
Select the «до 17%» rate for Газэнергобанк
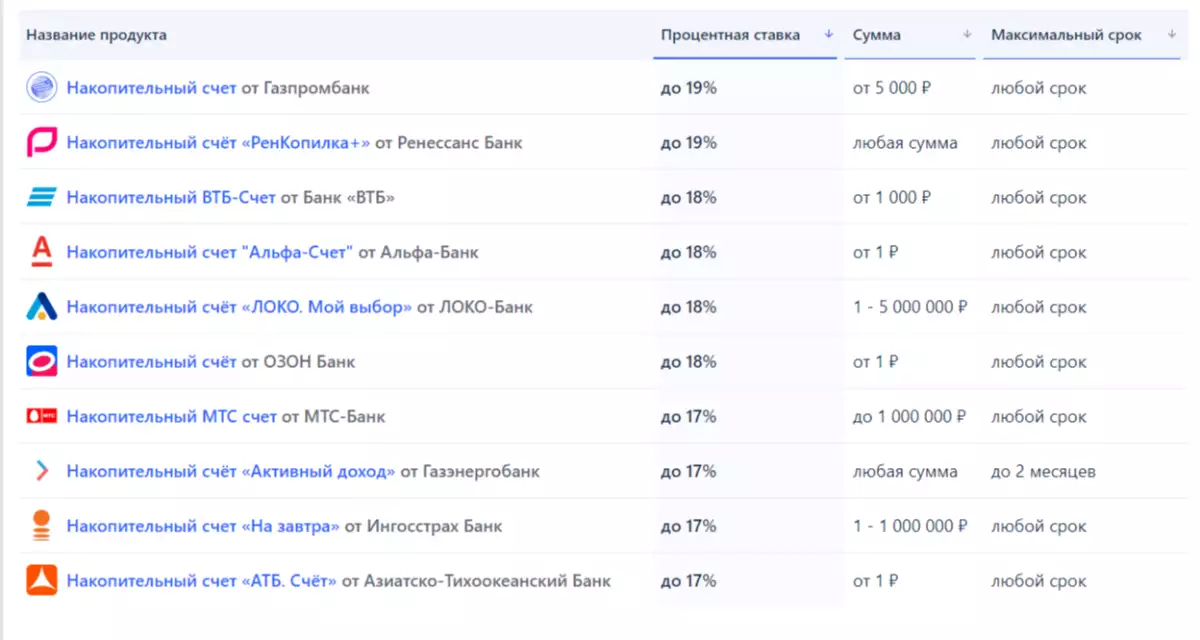pyautogui.click(x=689, y=471)
